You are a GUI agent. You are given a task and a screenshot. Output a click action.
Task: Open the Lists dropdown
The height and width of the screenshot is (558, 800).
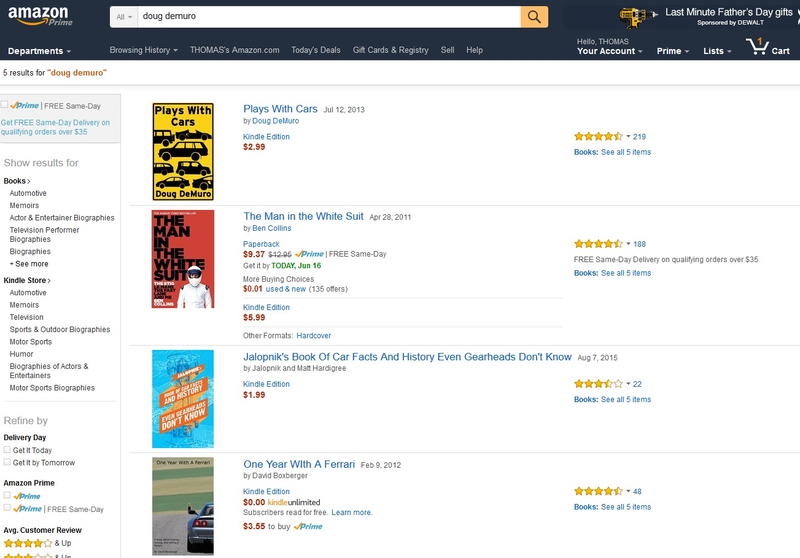717,51
